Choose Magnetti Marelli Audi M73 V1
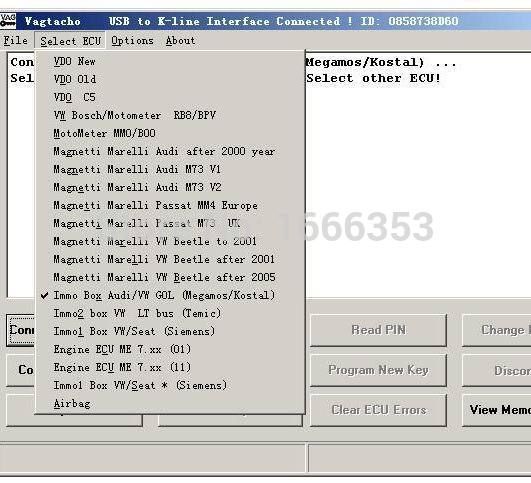This screenshot has height=483, width=531. [x=170, y=169]
